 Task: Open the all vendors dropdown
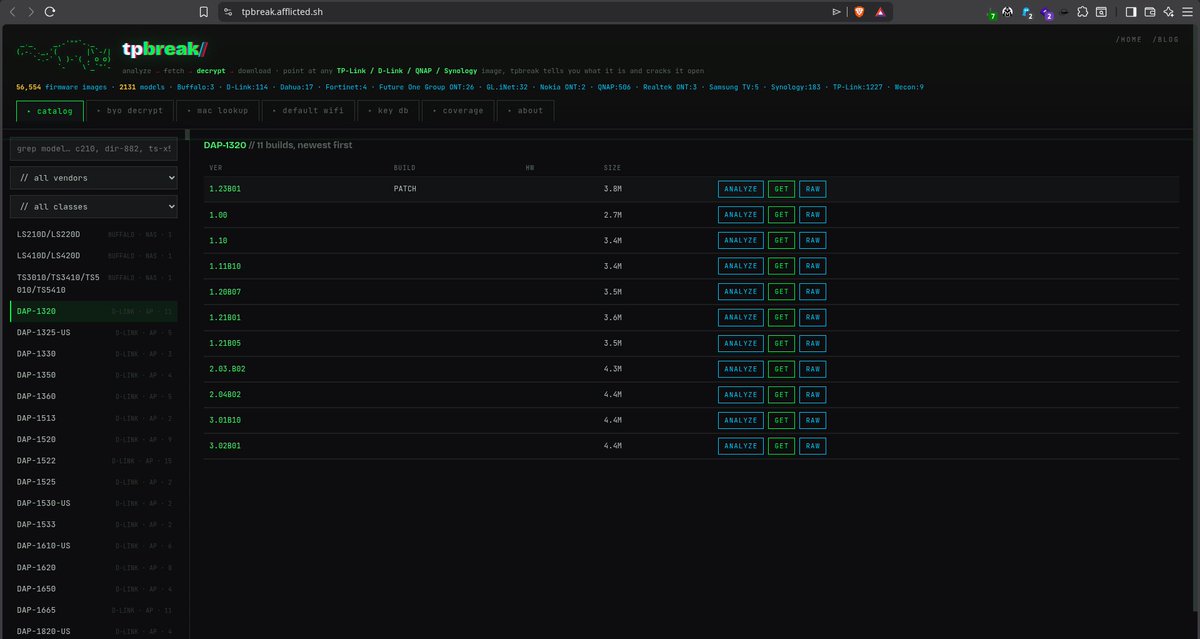click(x=94, y=177)
